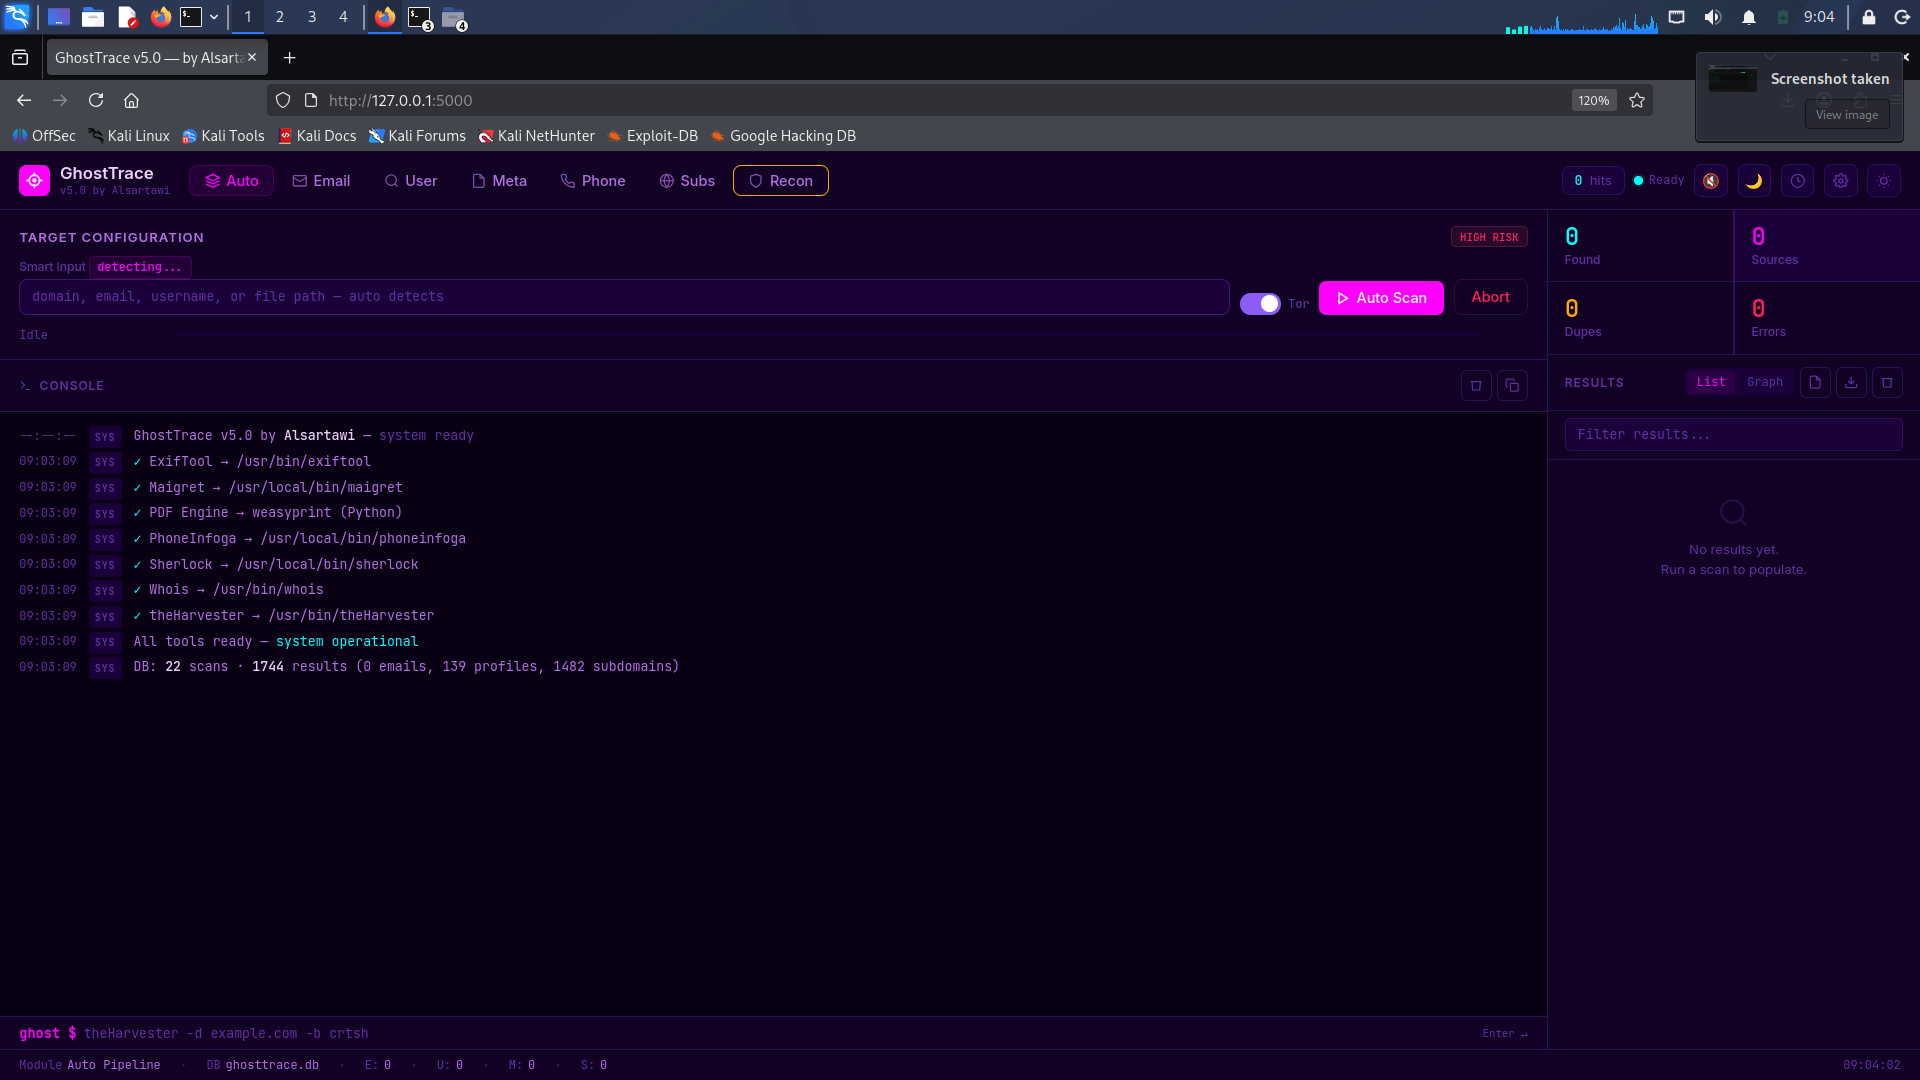This screenshot has width=1920, height=1080.
Task: Click the Filter results field
Action: click(1732, 434)
